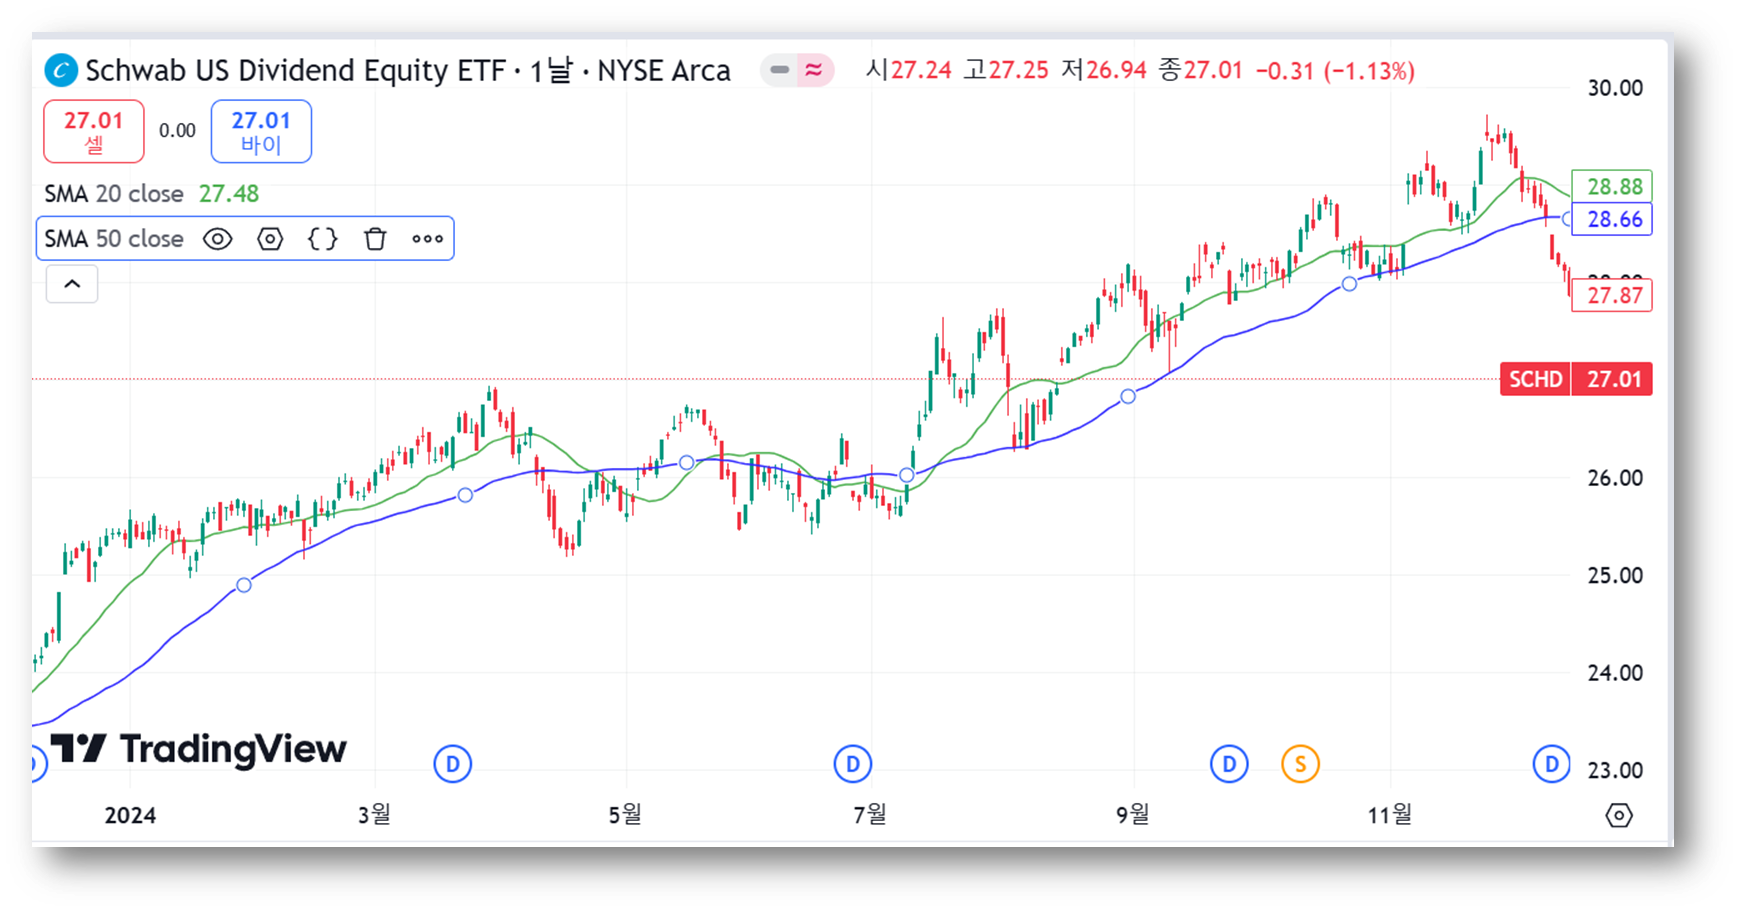Open chart settings hexagon at bottom right
This screenshot has width=1739, height=912.
point(1619,815)
